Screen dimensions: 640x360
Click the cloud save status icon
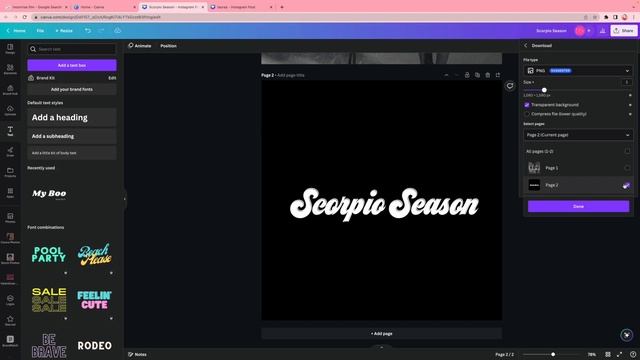[x=118, y=31]
